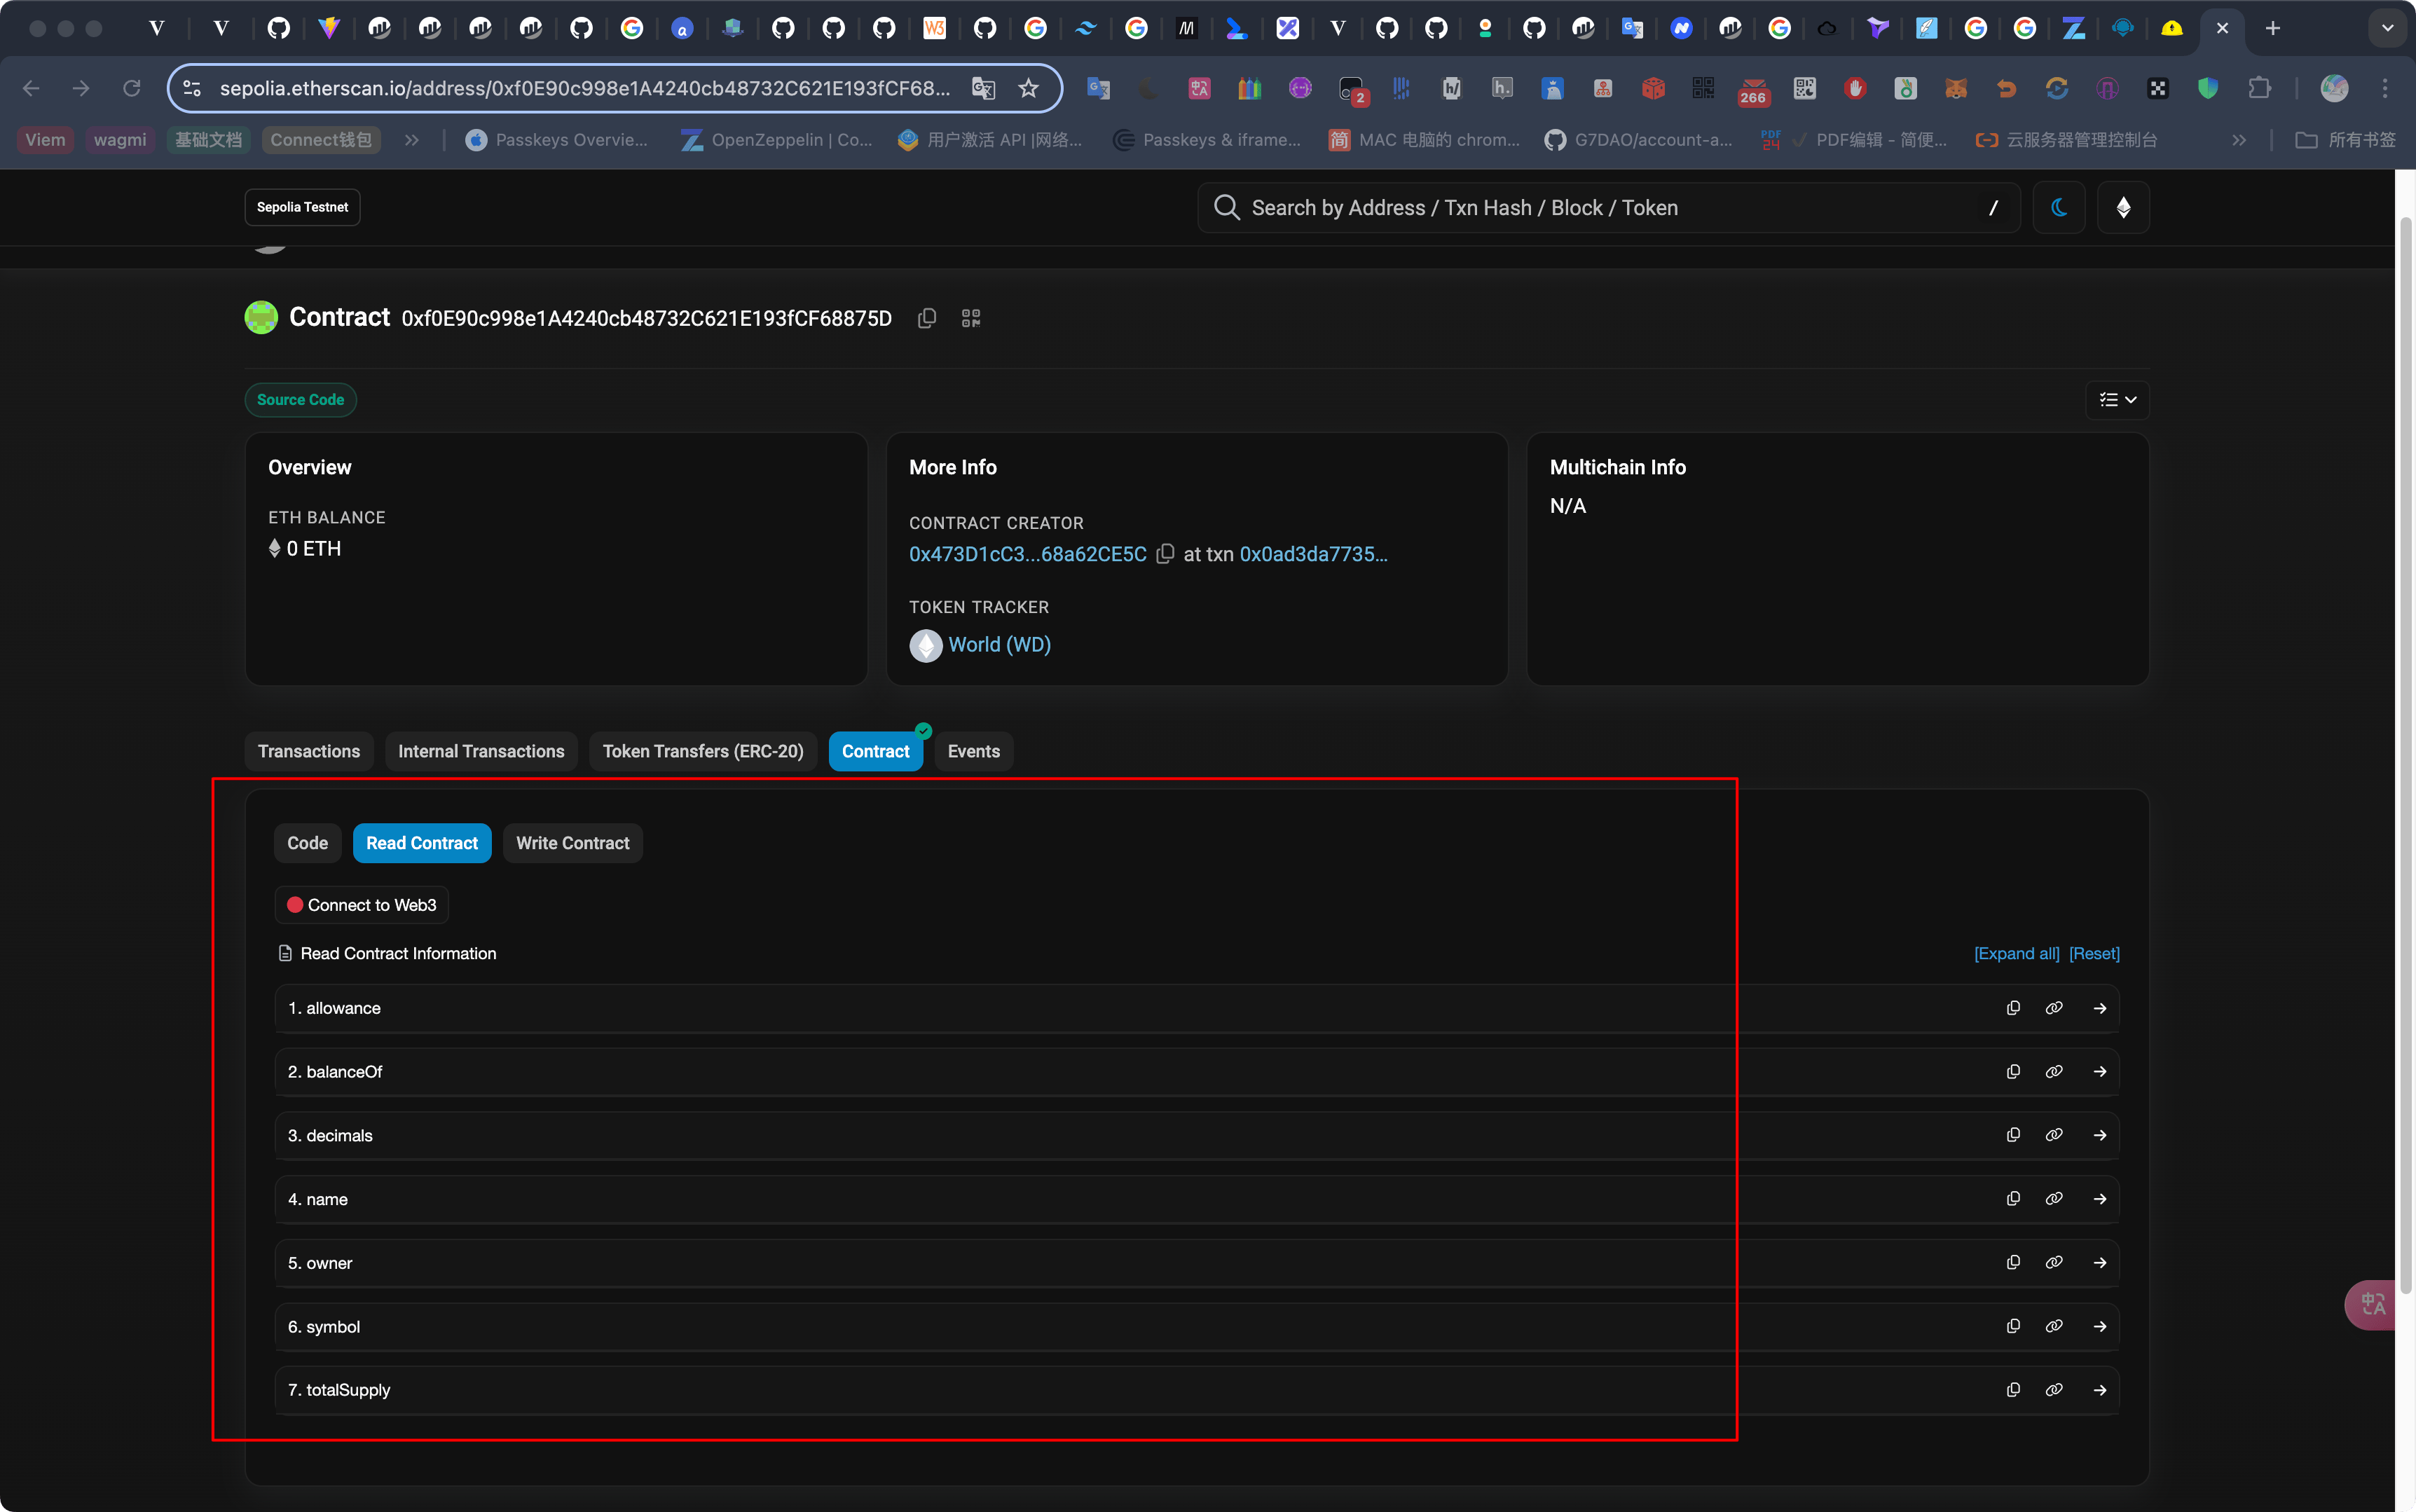Click the Source Code badge
Image resolution: width=2416 pixels, height=1512 pixels.
coord(300,399)
